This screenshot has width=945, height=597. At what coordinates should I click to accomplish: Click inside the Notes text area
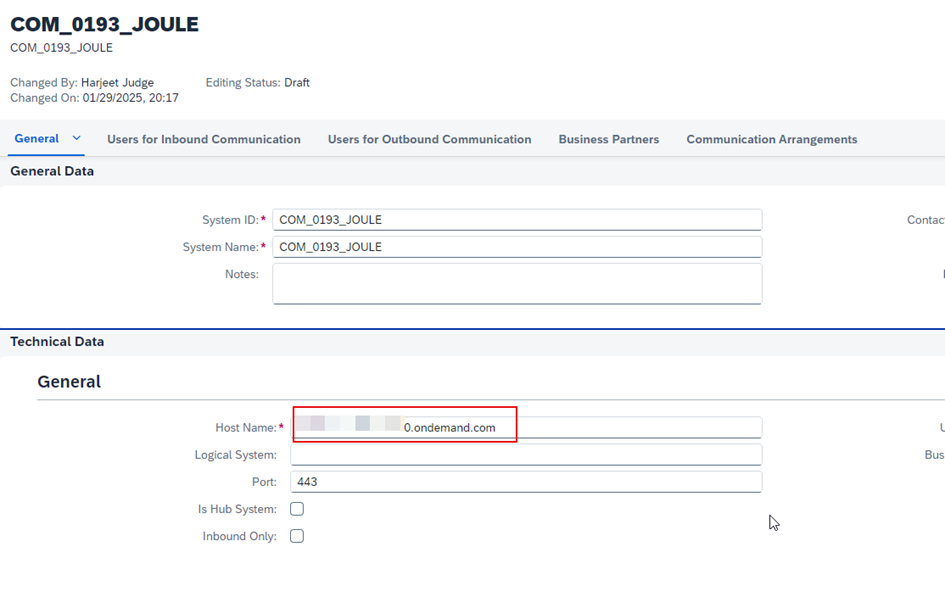tap(516, 283)
